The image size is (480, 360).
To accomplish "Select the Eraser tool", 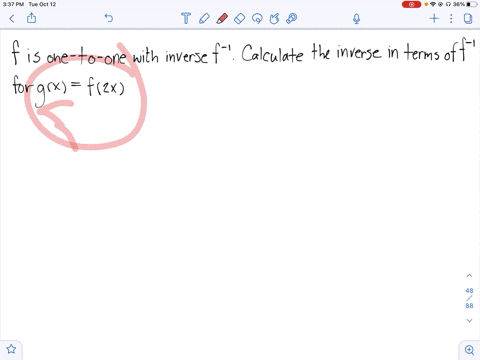I will point(240,18).
